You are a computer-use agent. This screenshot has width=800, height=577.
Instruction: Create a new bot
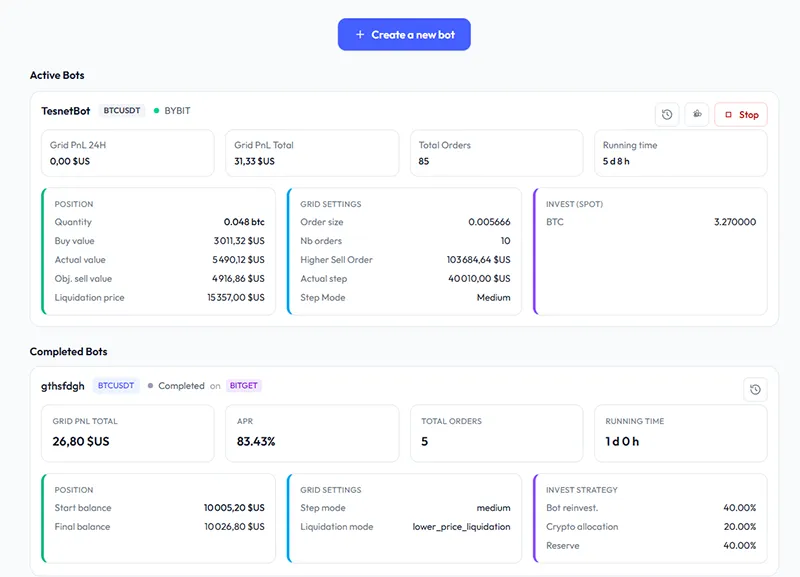[404, 35]
